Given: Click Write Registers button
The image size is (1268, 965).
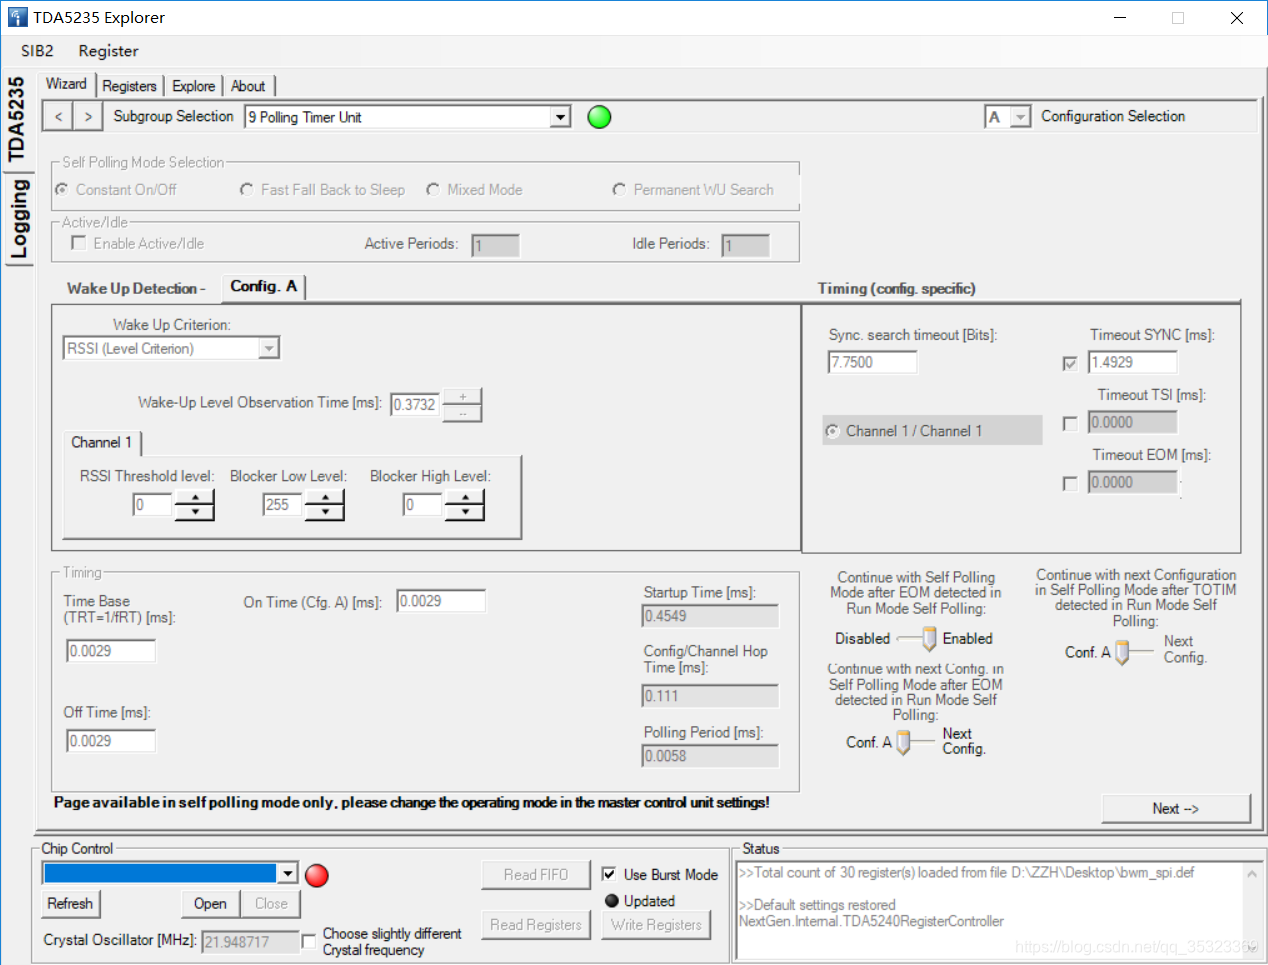Looking at the screenshot, I should click(x=656, y=925).
